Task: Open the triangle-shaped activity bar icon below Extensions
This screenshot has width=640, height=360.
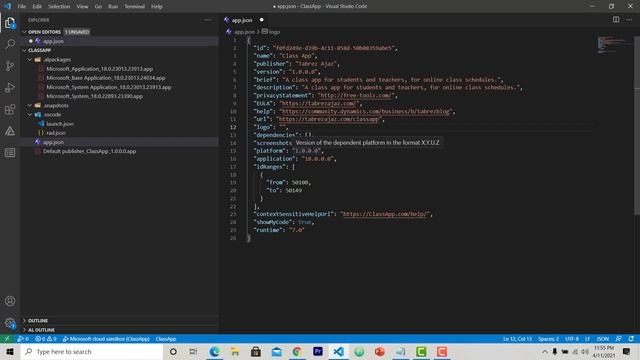Action: coord(10,131)
